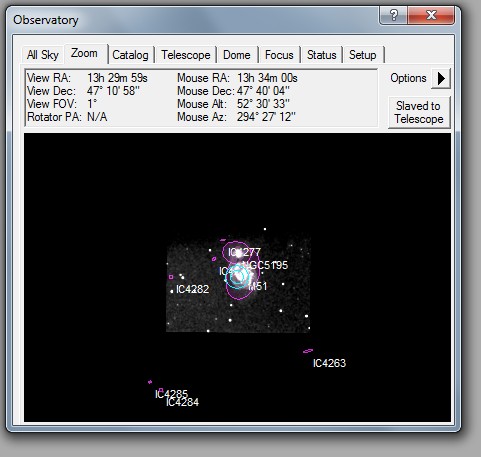This screenshot has width=481, height=457.
Task: Open the Catalog tab
Action: click(130, 55)
